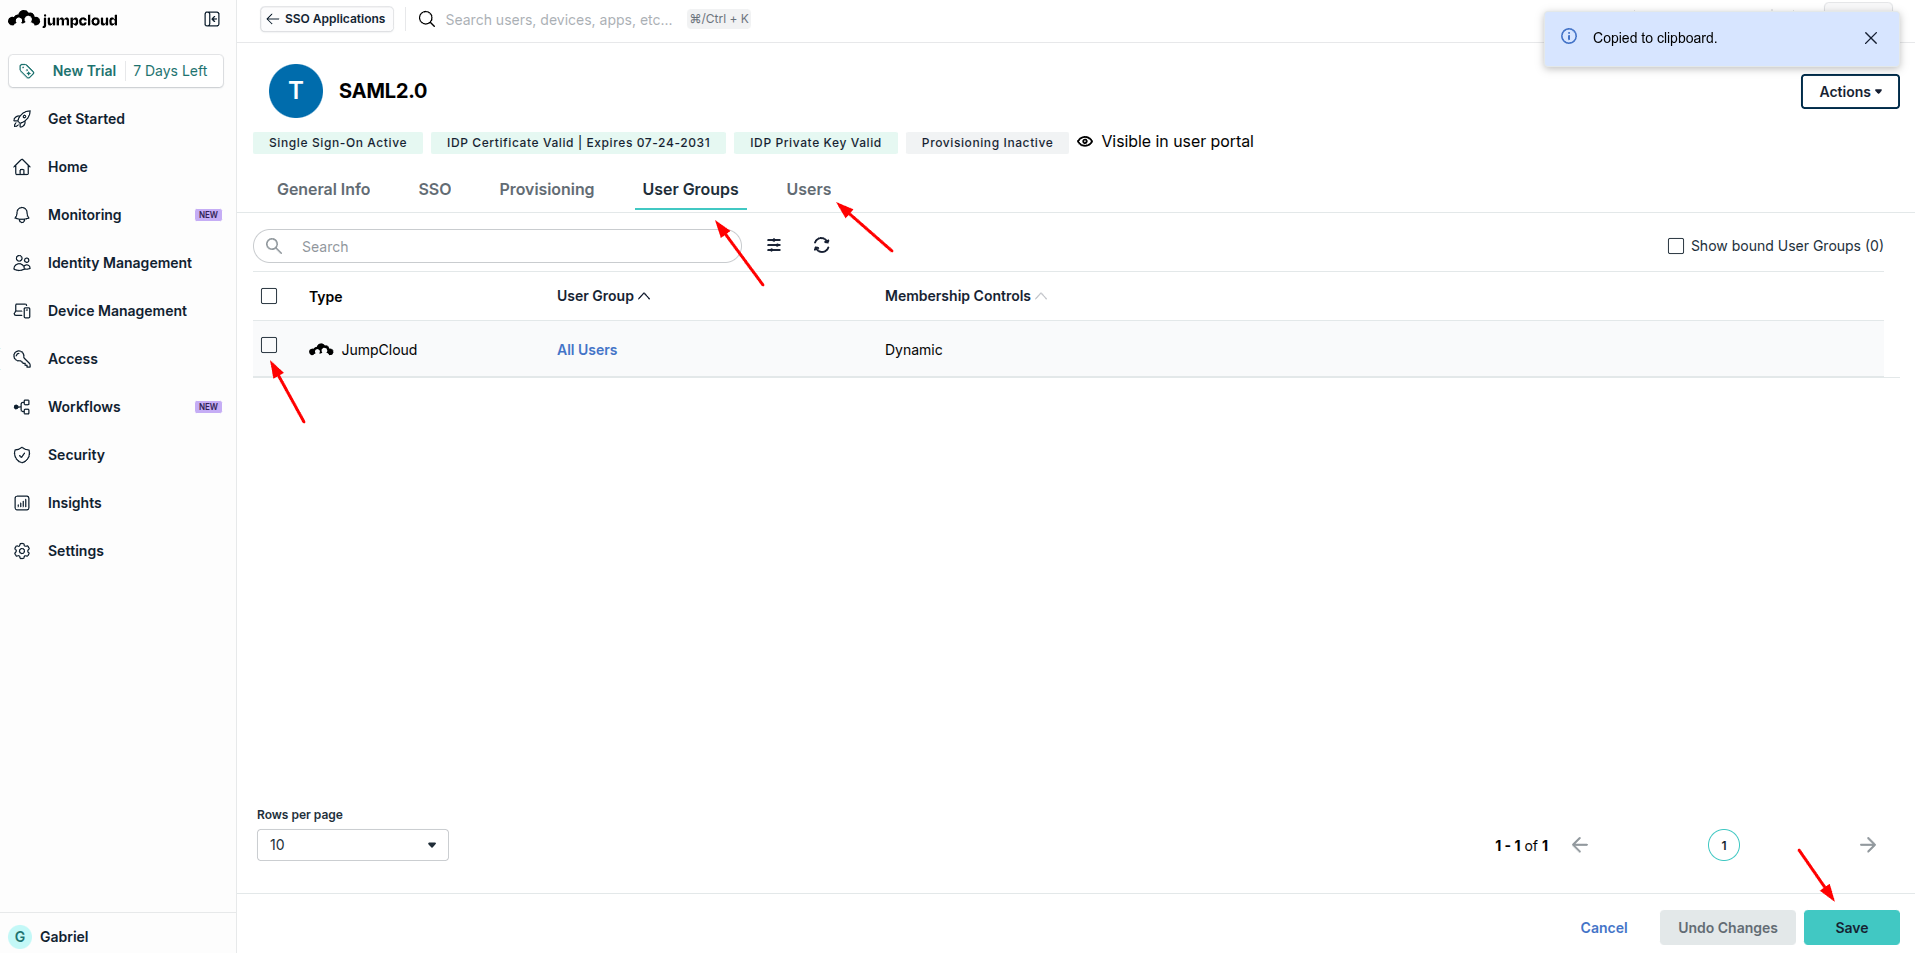Screen dimensions: 1915x953
Task: Check the All Users group checkbox
Action: click(x=269, y=345)
